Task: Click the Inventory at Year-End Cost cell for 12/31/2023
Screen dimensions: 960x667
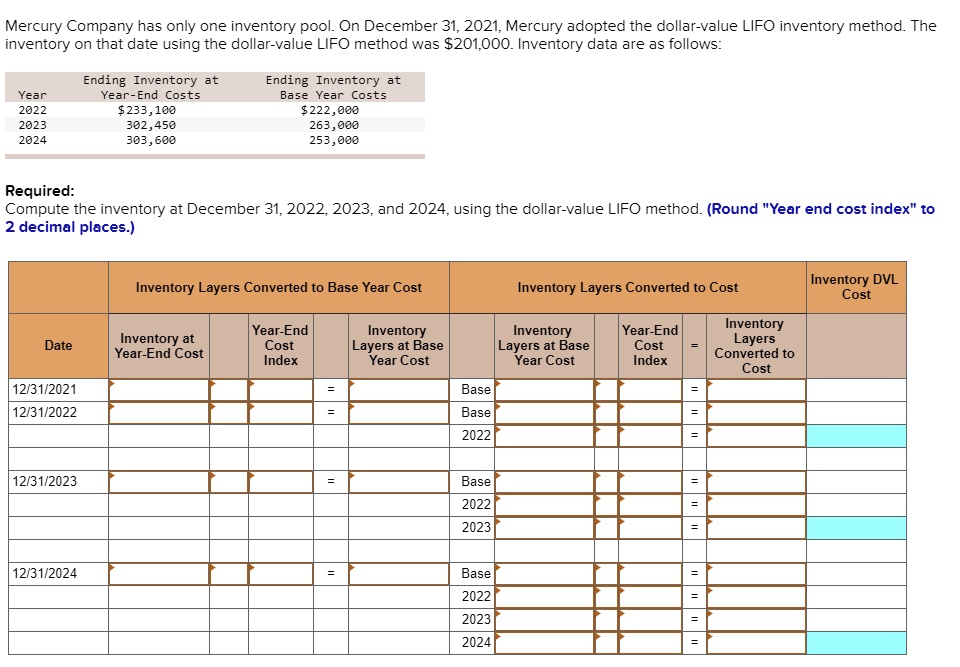Action: tap(157, 481)
